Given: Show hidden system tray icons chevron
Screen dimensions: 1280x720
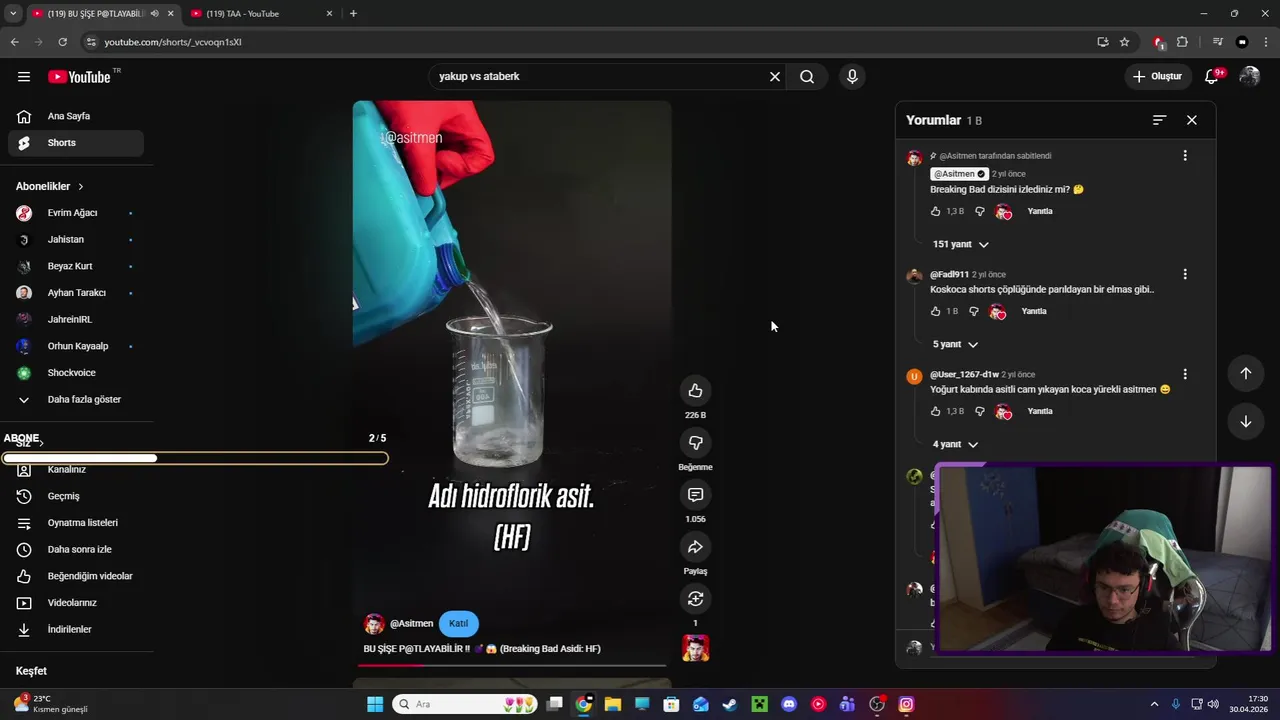Looking at the screenshot, I should click(x=1154, y=704).
